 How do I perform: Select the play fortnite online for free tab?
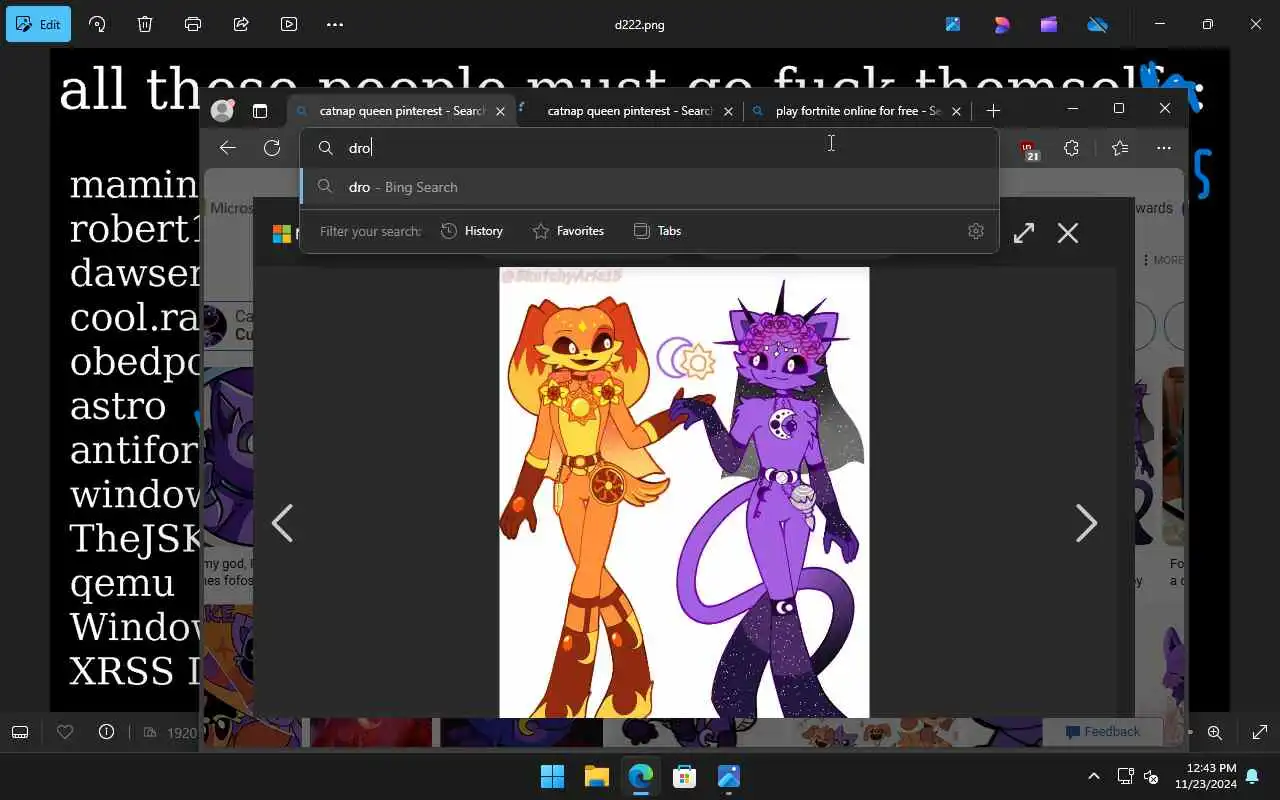857,111
